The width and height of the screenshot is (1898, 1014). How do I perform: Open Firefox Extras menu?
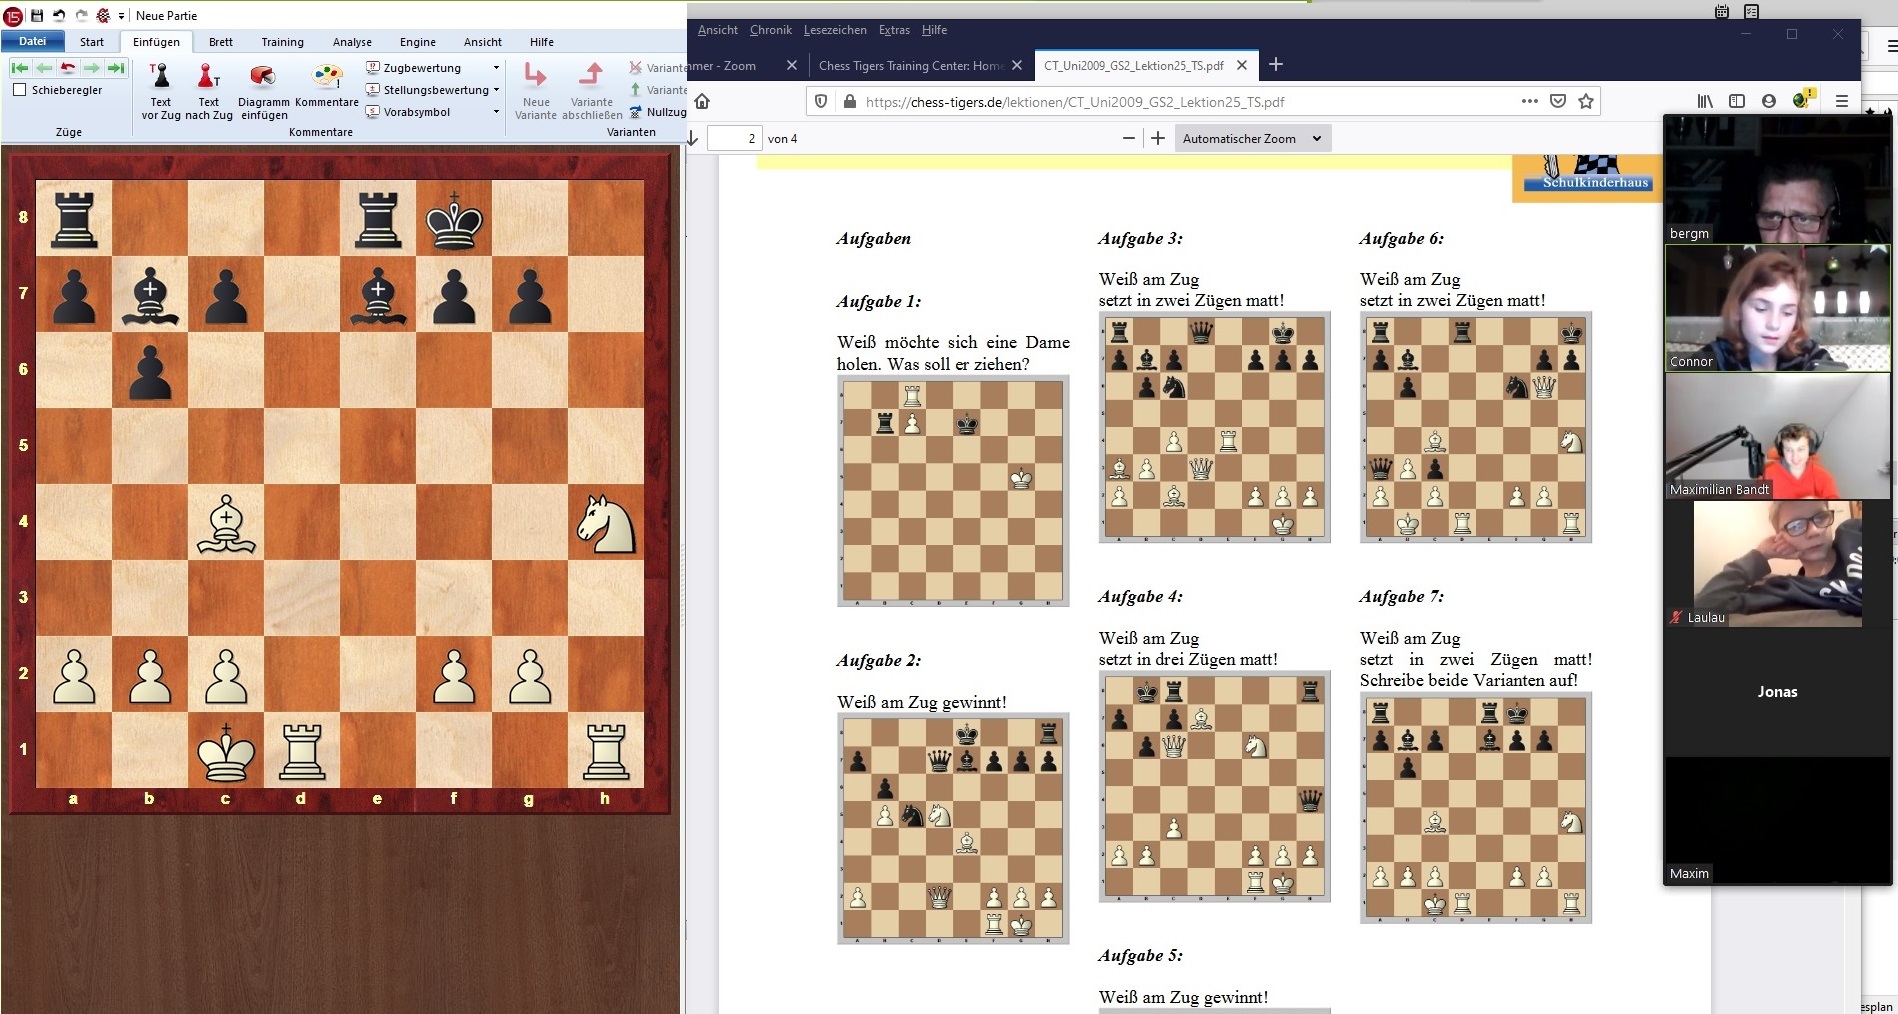point(894,30)
